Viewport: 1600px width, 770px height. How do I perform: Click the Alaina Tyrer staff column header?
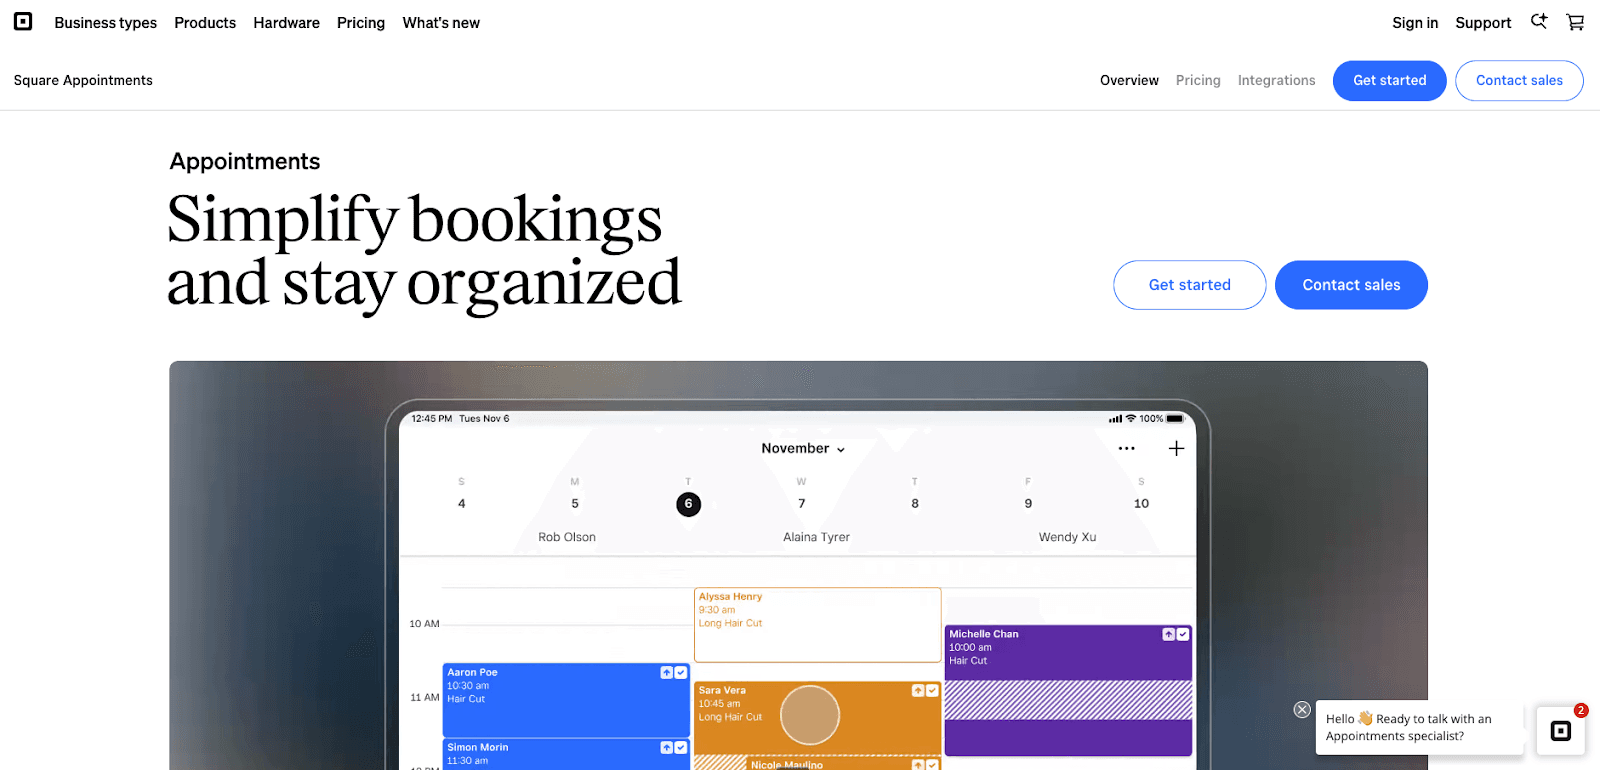(x=816, y=537)
